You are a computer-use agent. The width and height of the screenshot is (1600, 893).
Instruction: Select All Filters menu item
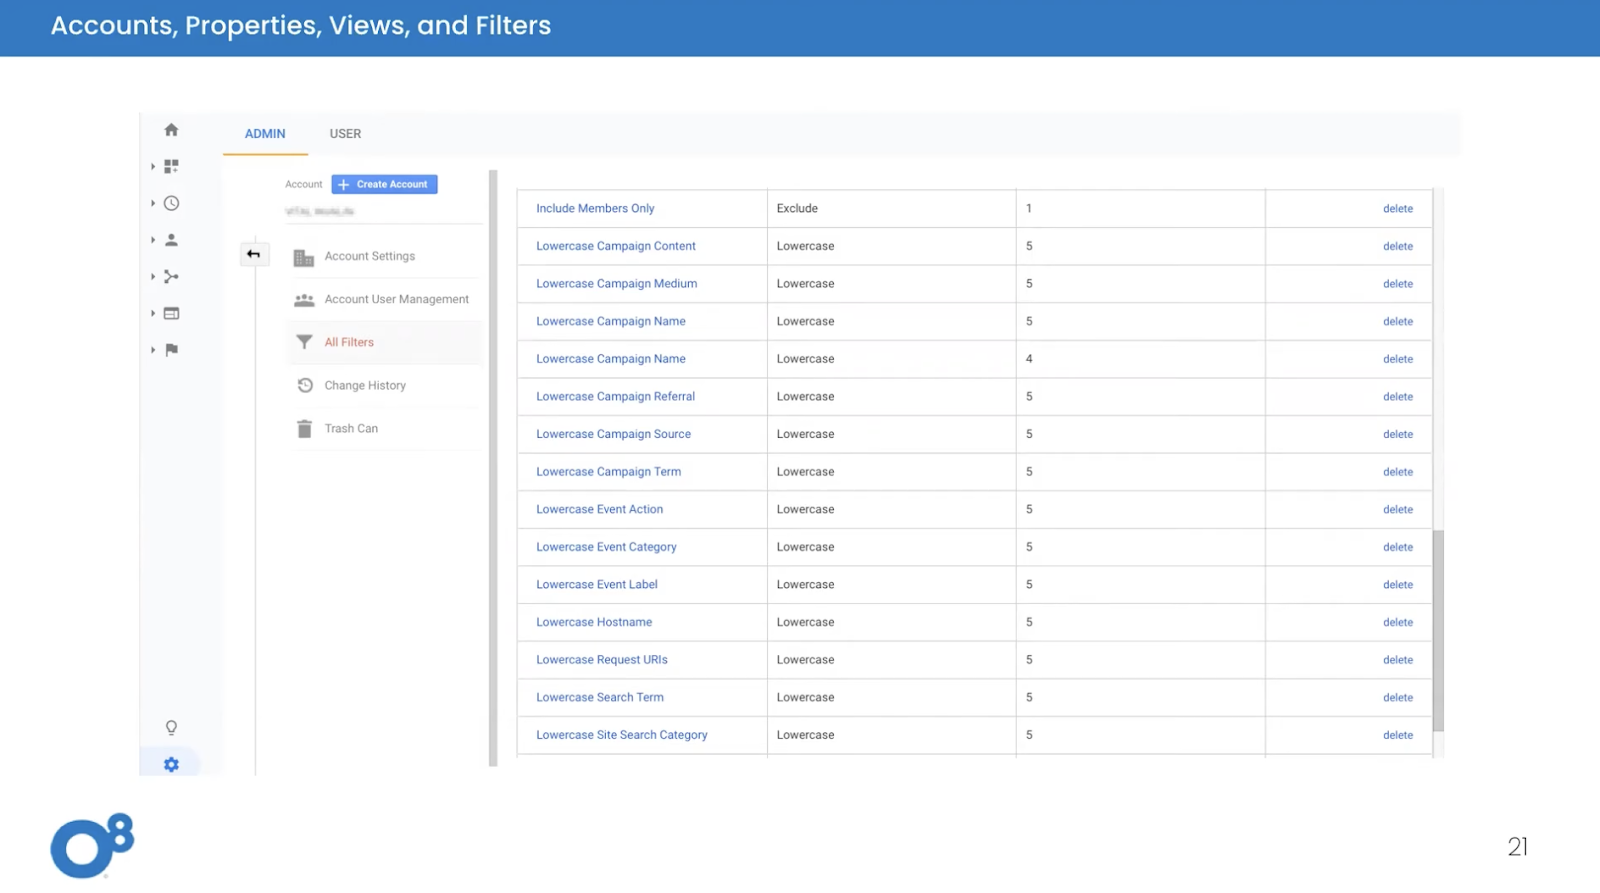pos(349,342)
